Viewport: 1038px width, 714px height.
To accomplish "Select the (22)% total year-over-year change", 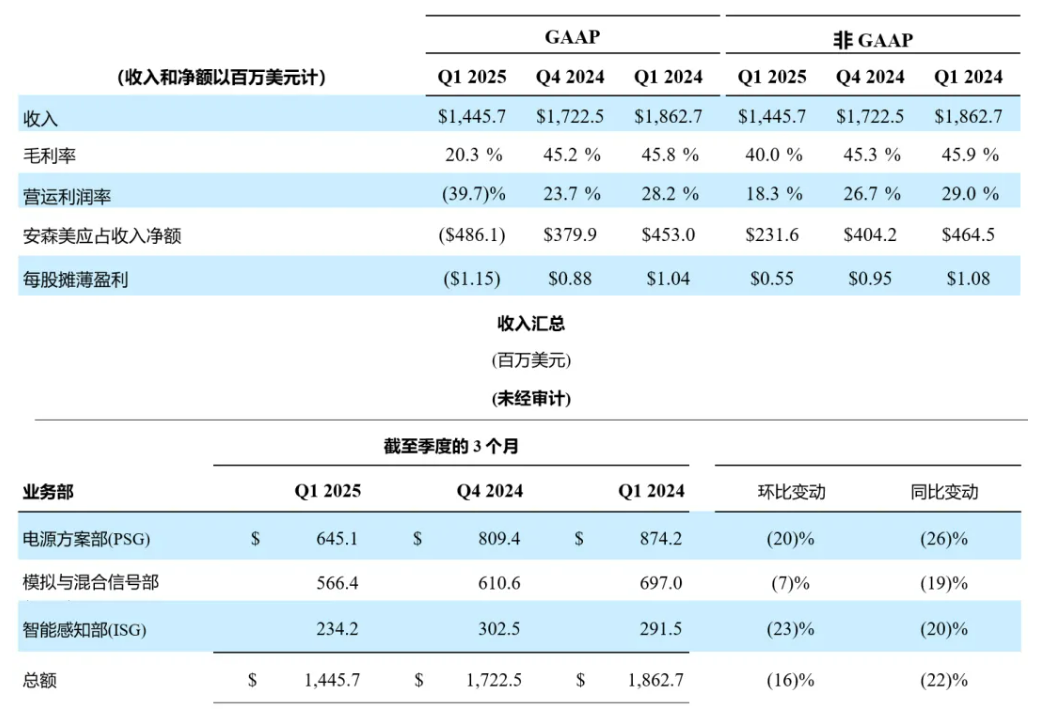I will (944, 680).
